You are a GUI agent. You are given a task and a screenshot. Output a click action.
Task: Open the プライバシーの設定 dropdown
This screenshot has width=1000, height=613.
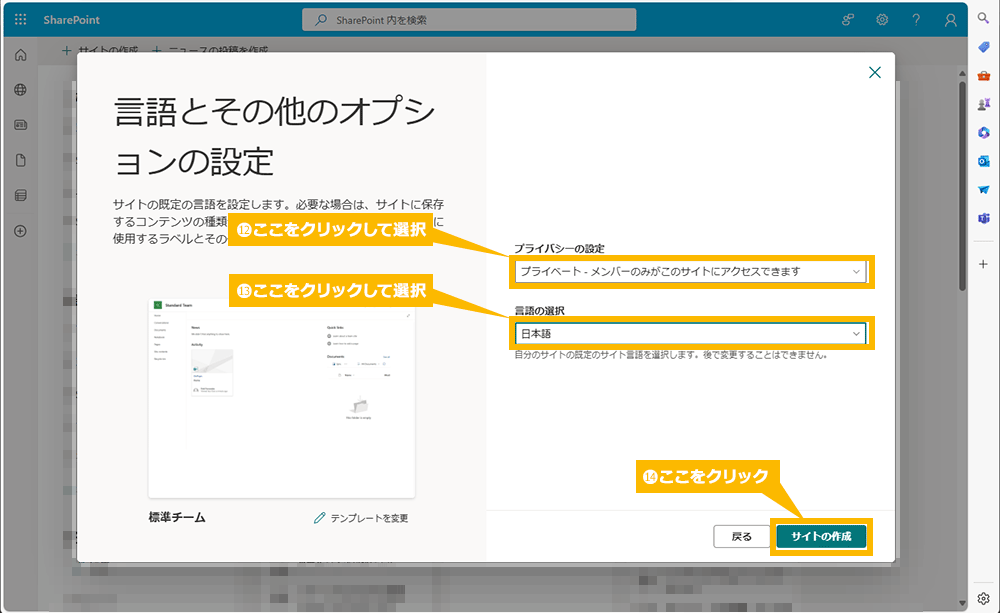[690, 272]
